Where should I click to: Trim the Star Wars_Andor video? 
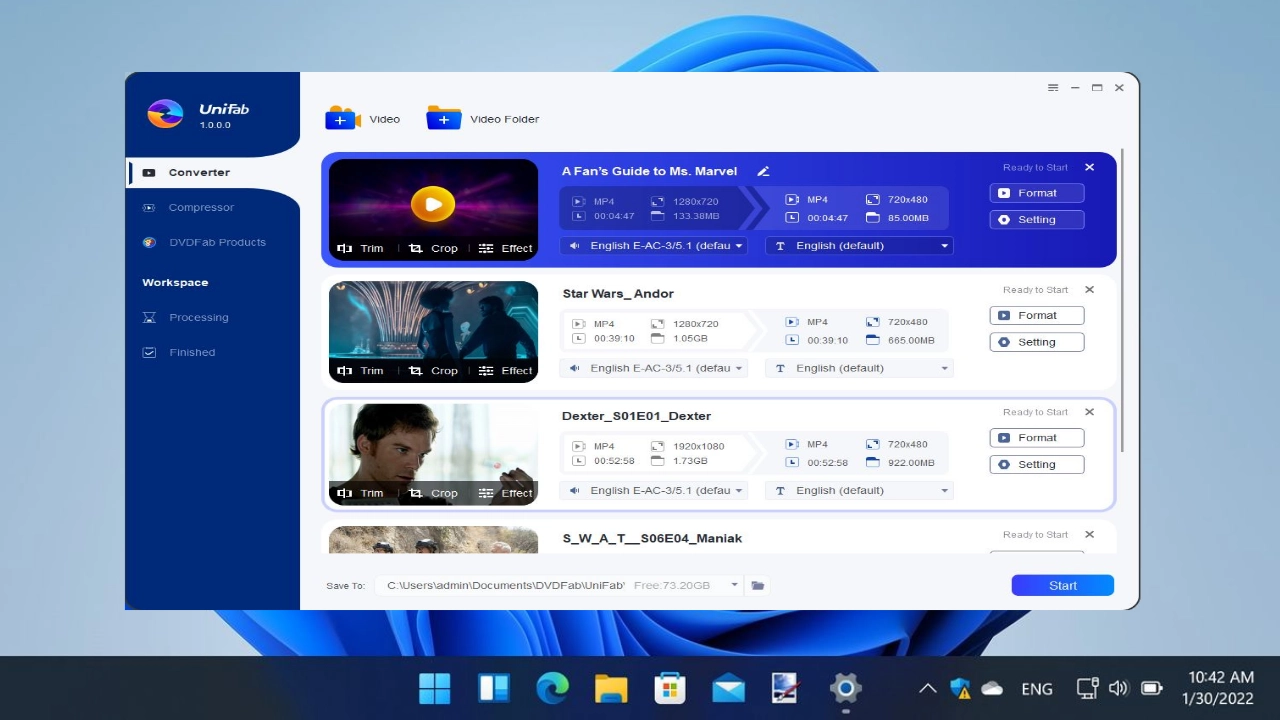361,370
